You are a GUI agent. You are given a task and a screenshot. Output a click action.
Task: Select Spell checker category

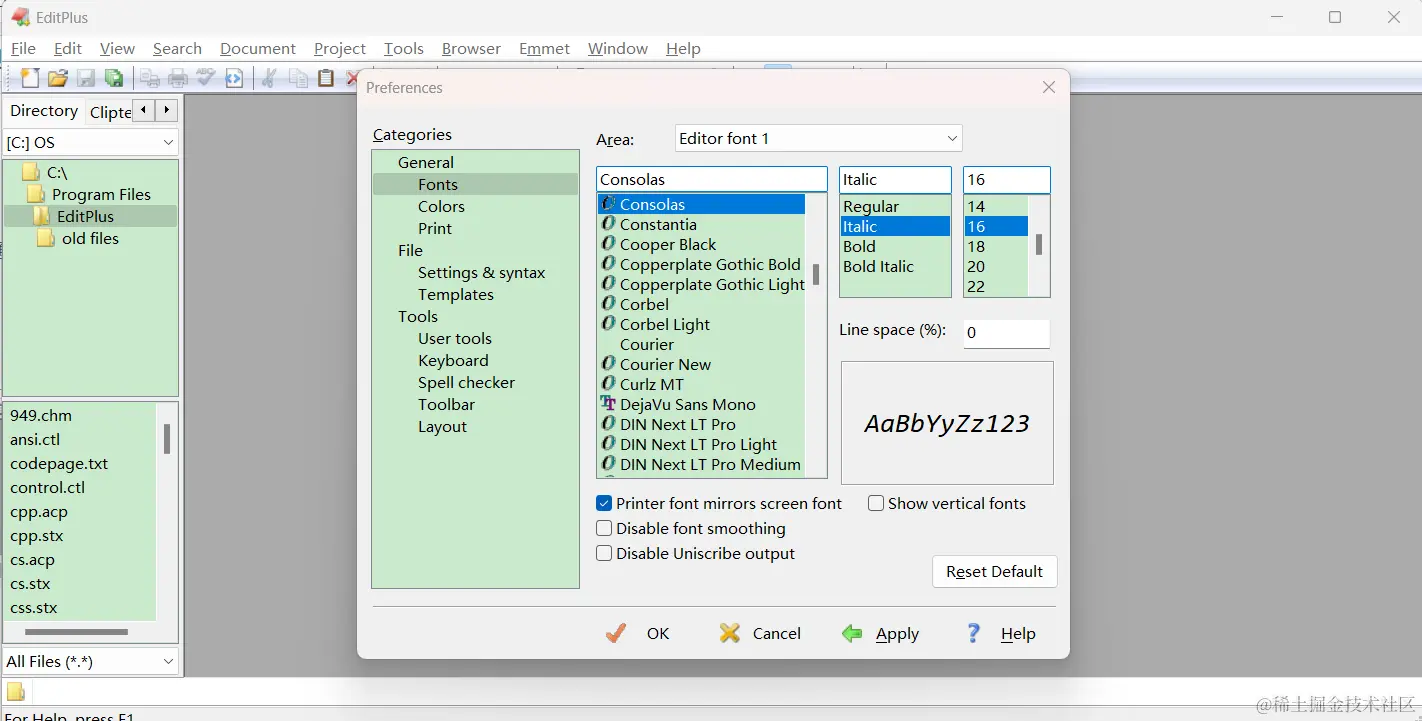[x=466, y=383]
